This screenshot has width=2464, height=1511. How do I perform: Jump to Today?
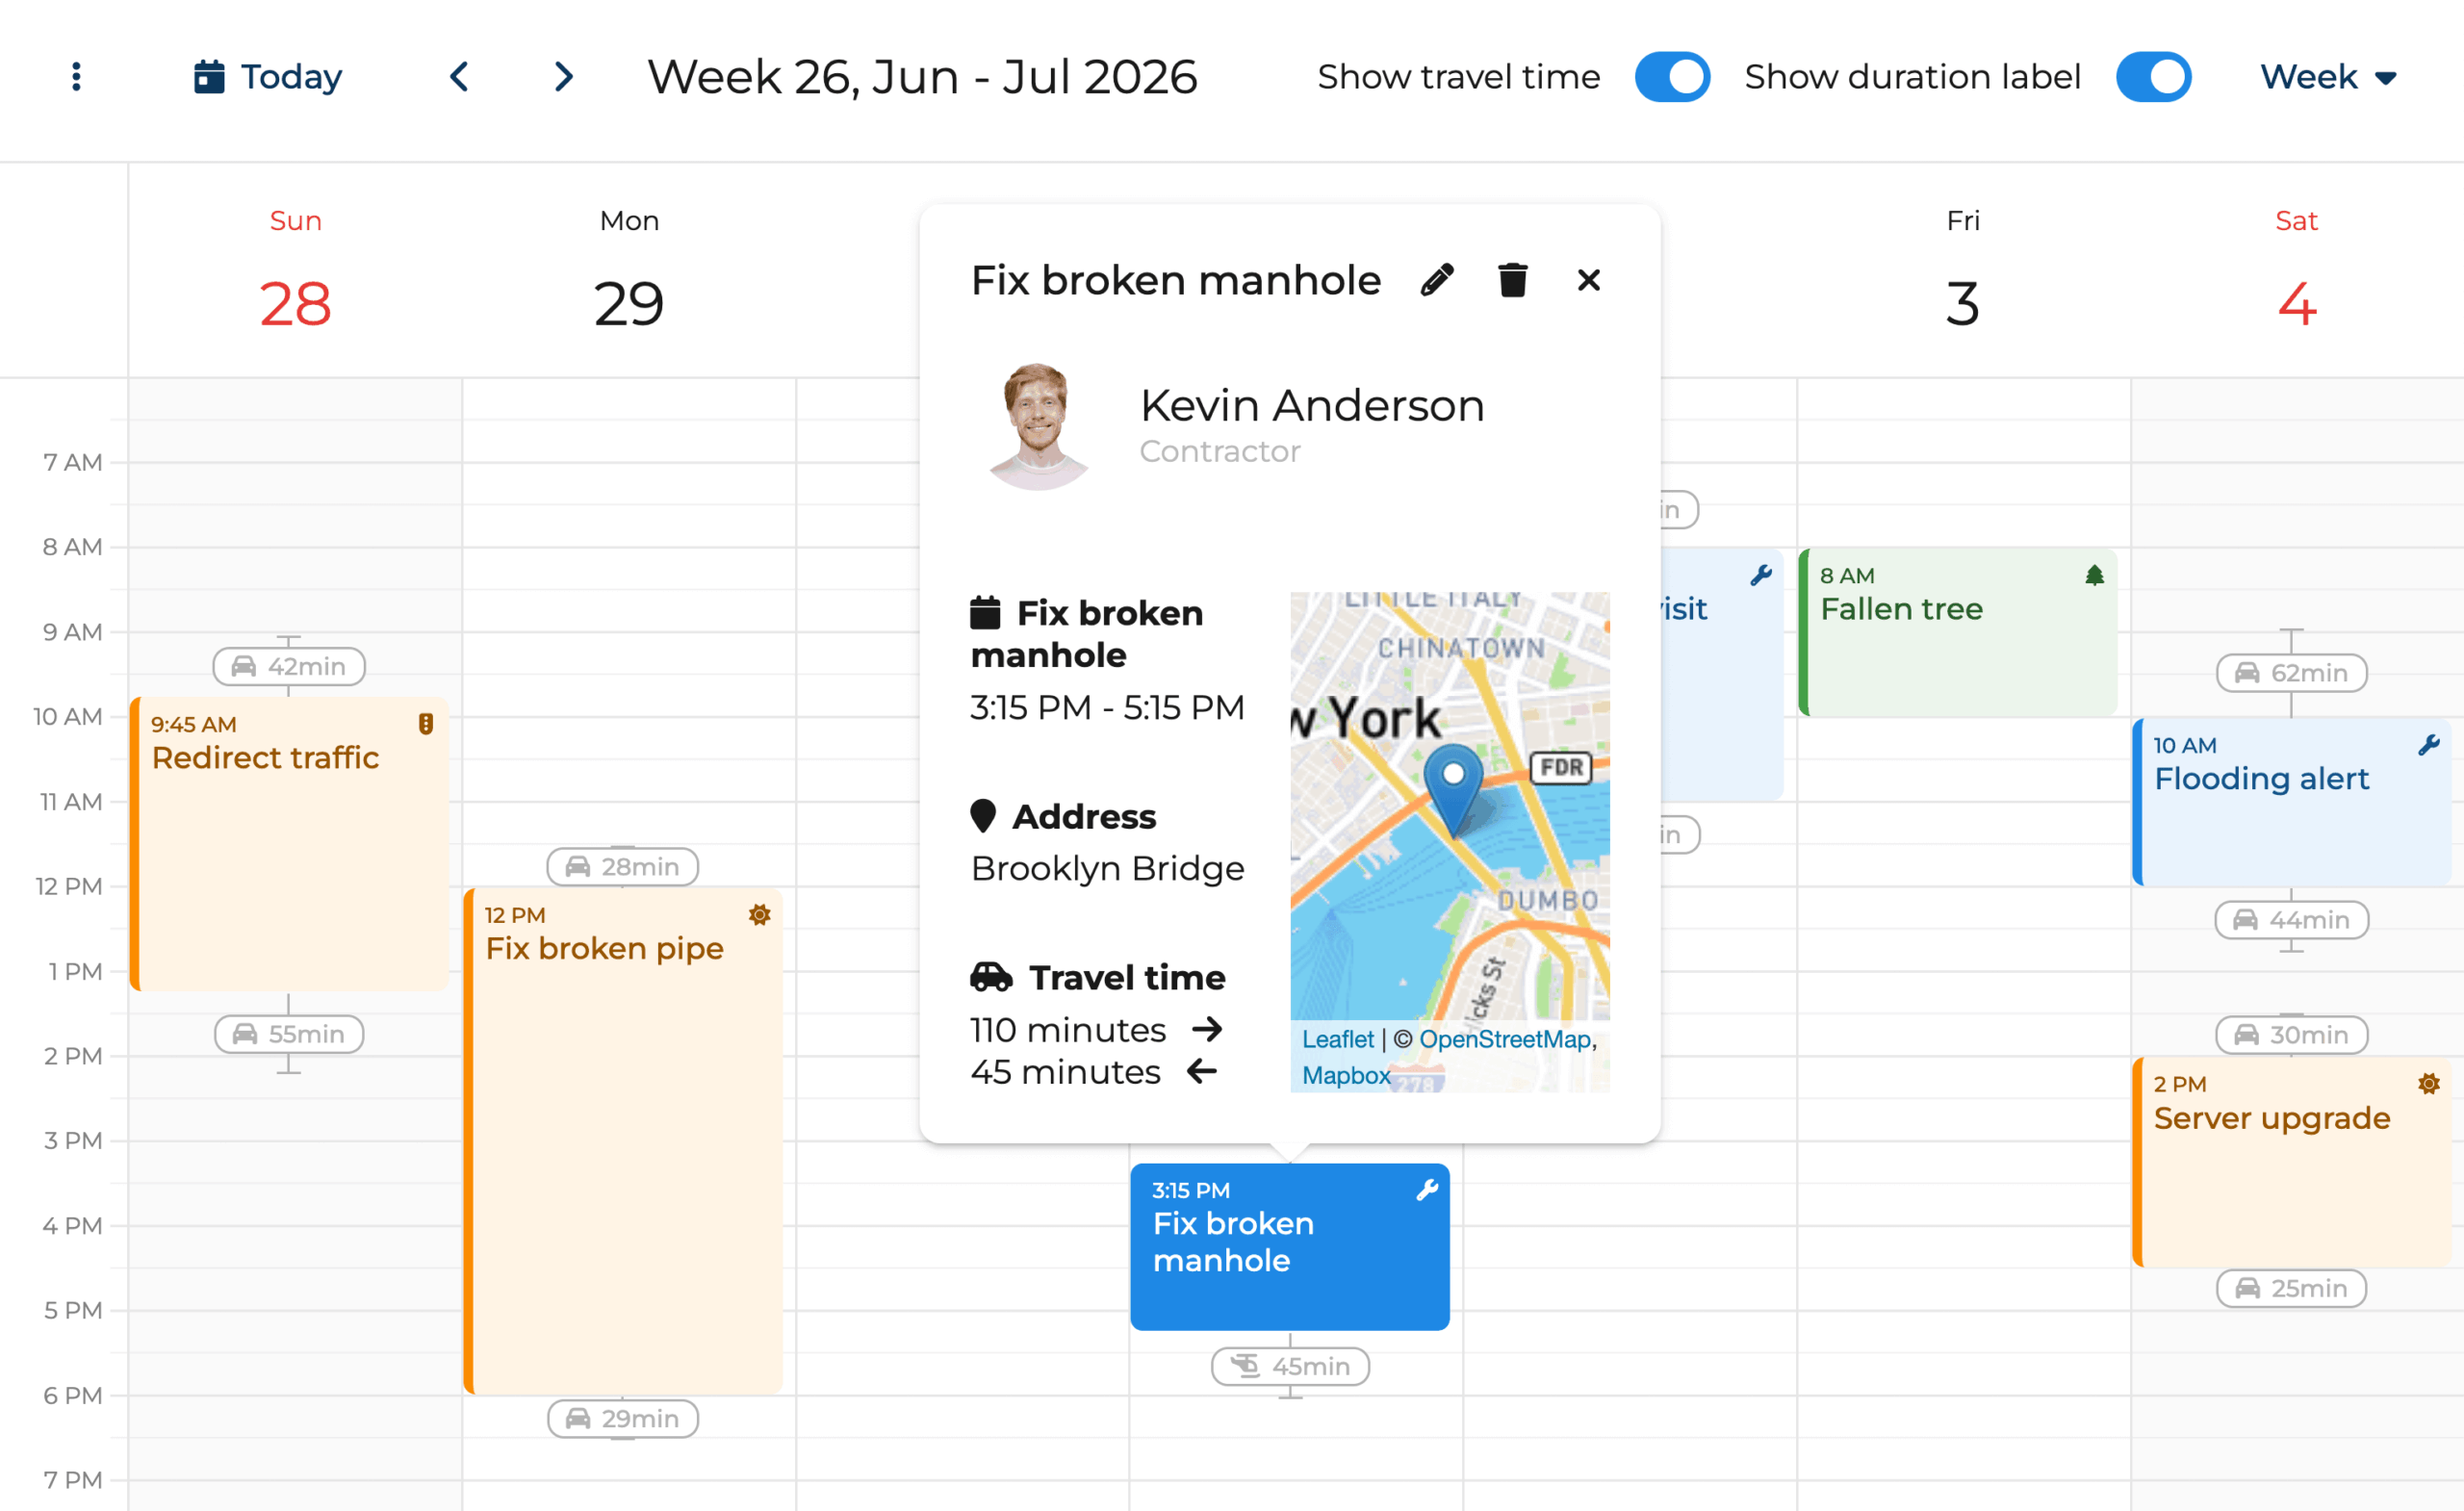click(x=268, y=77)
